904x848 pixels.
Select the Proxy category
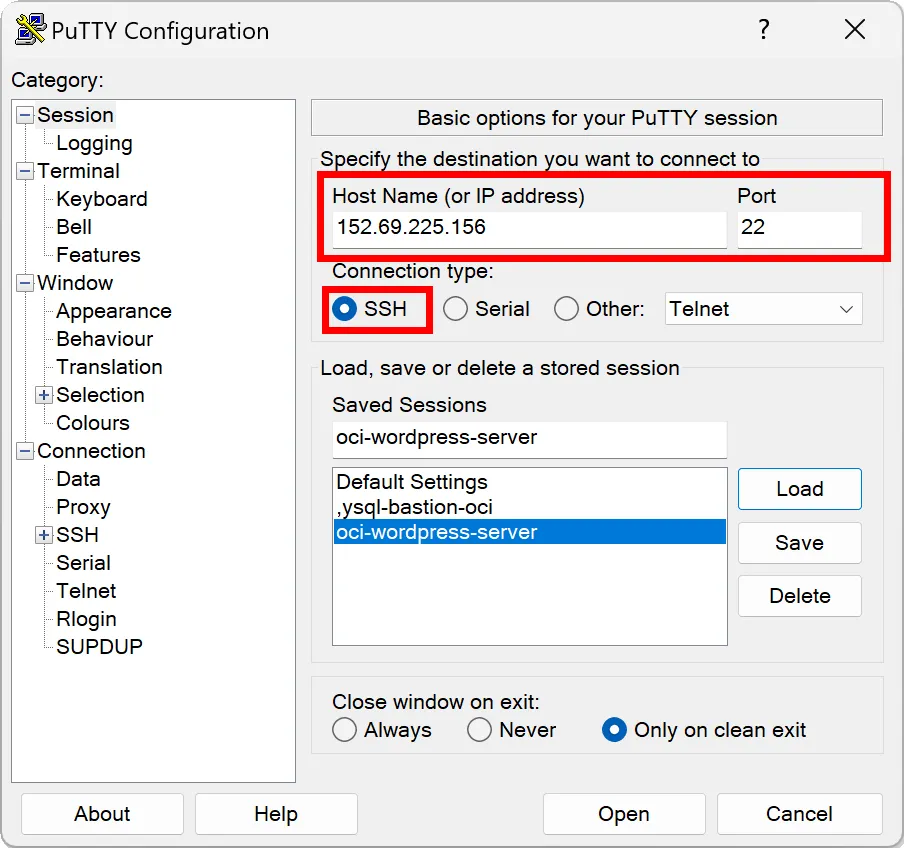coord(83,507)
